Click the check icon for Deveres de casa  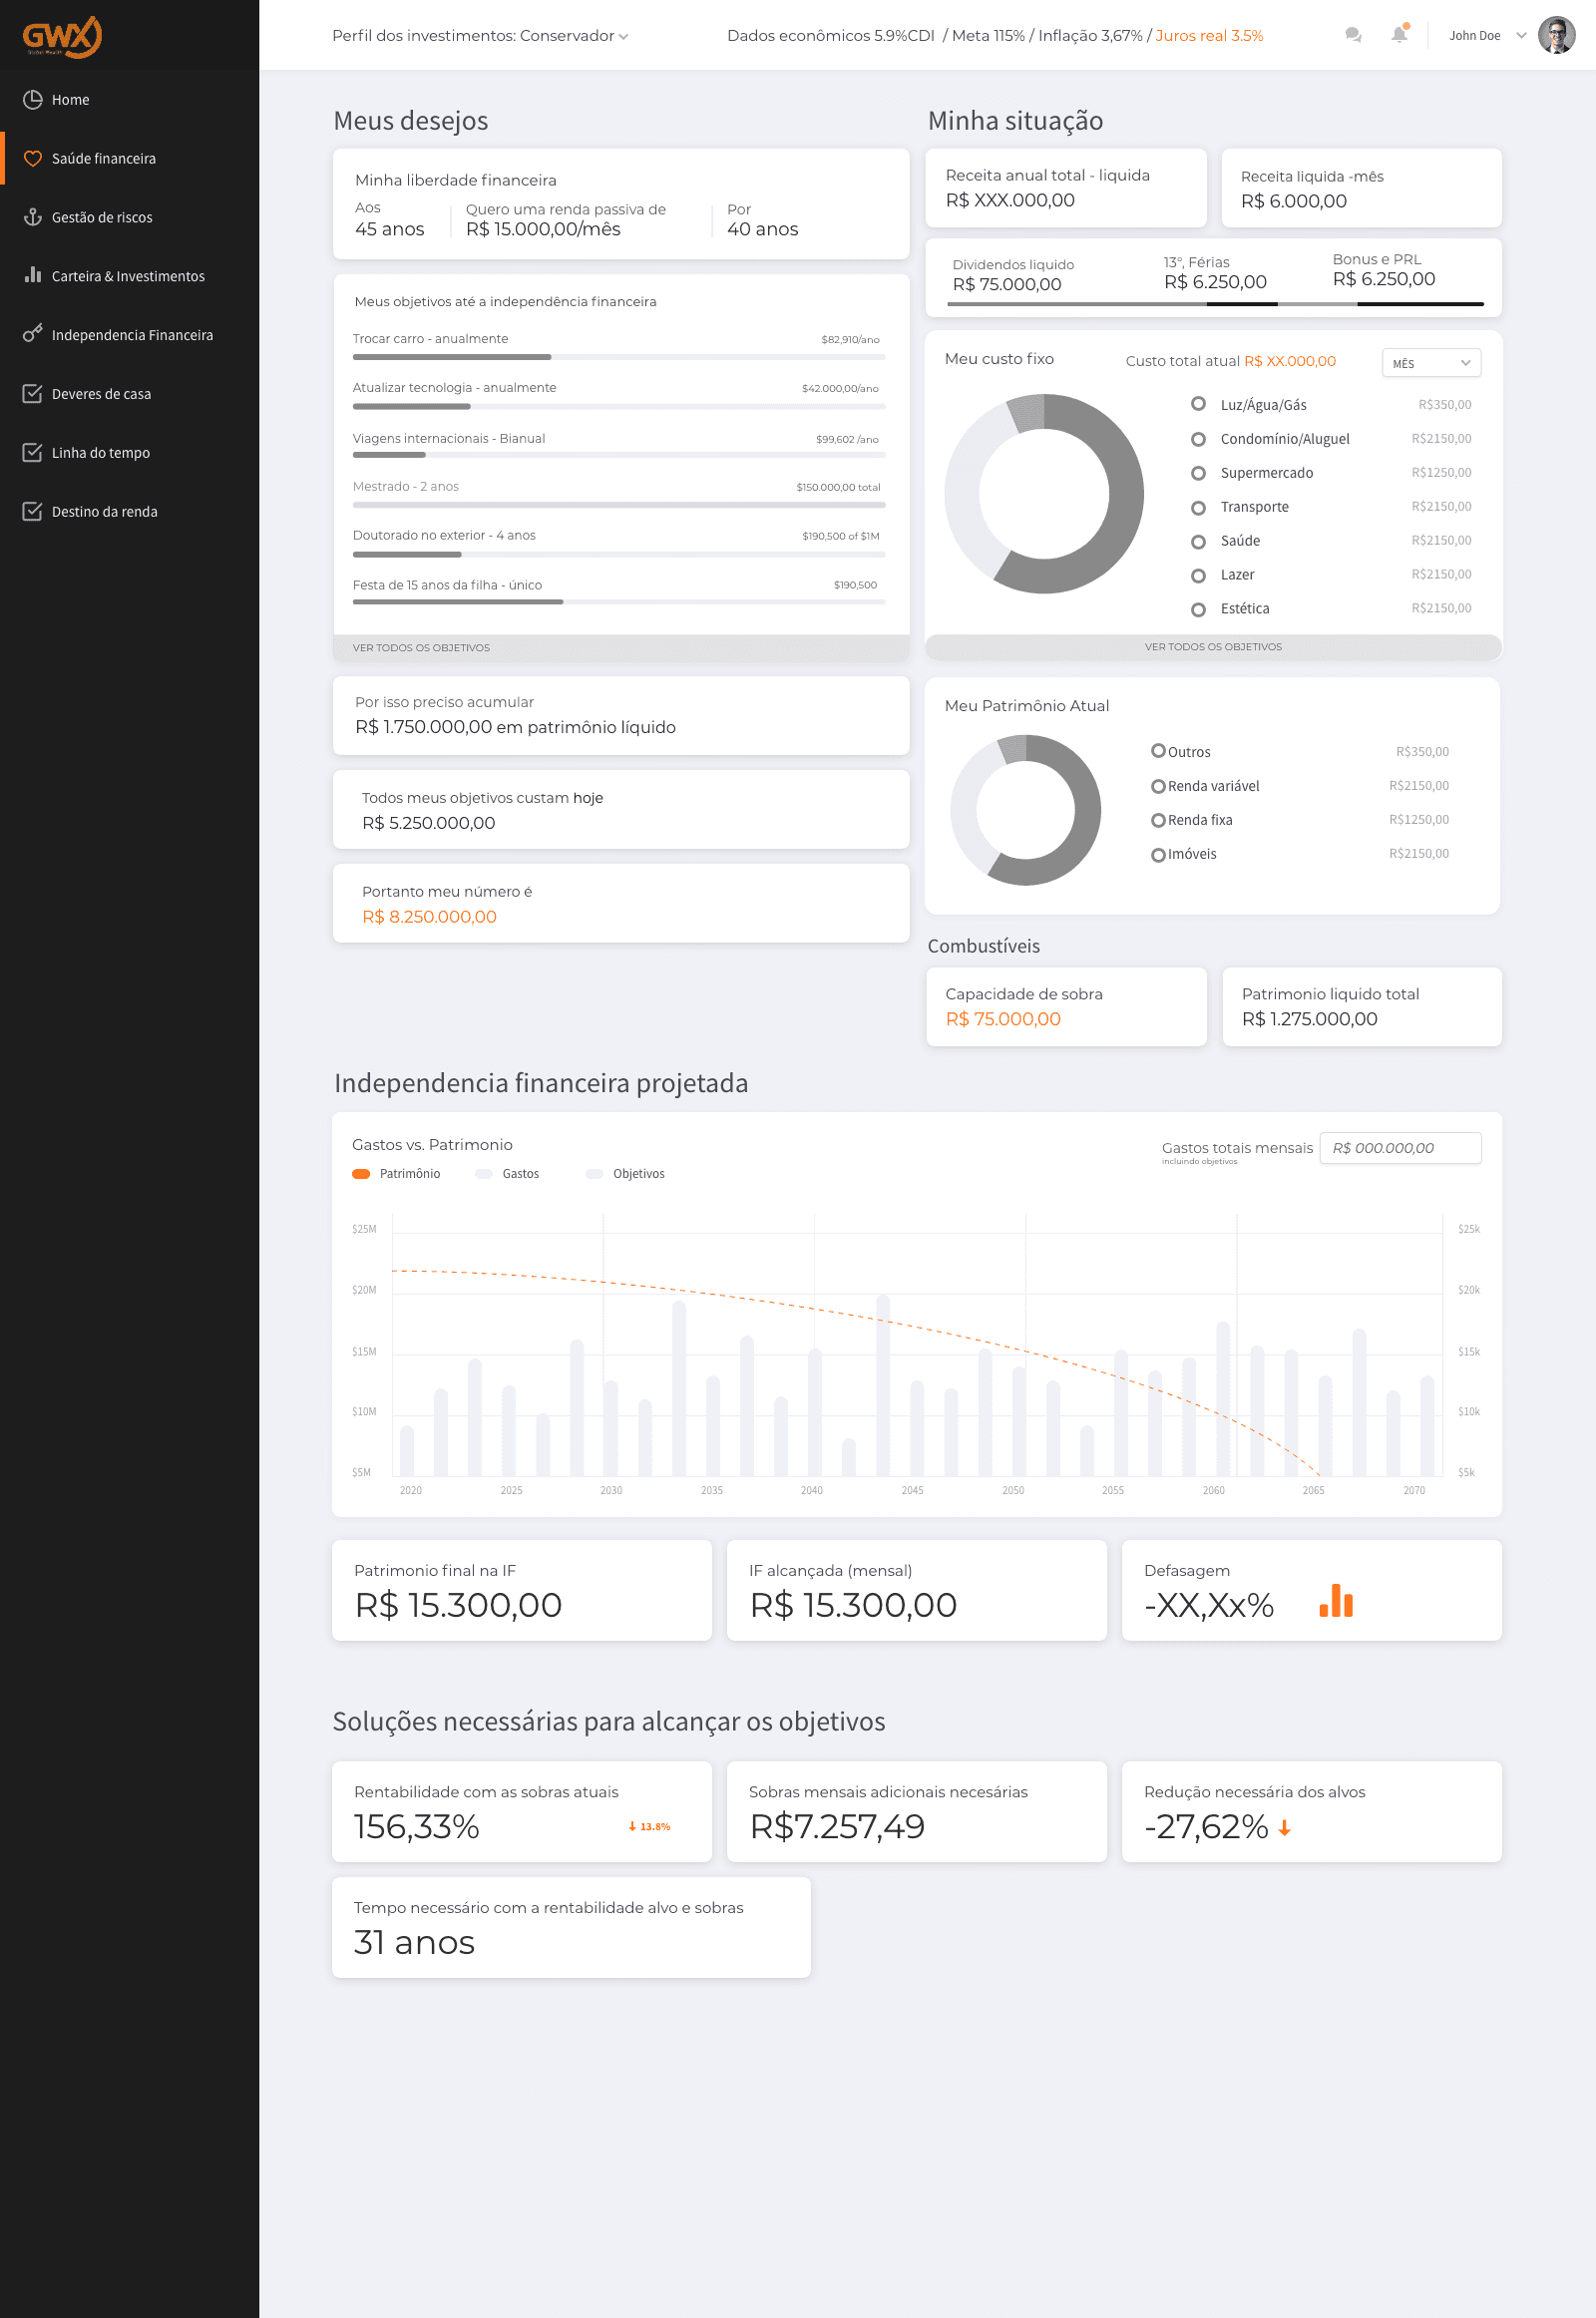pyautogui.click(x=33, y=393)
